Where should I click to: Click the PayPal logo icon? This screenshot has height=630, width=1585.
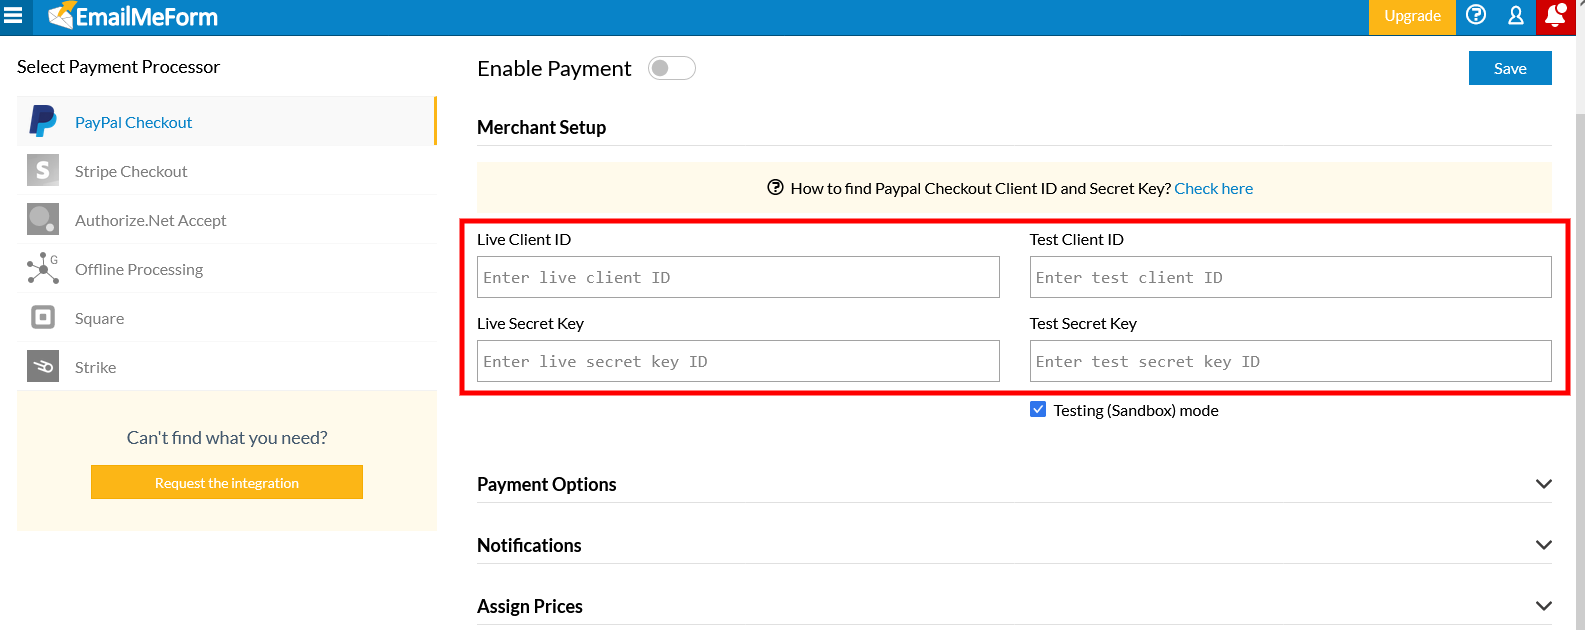[x=43, y=121]
